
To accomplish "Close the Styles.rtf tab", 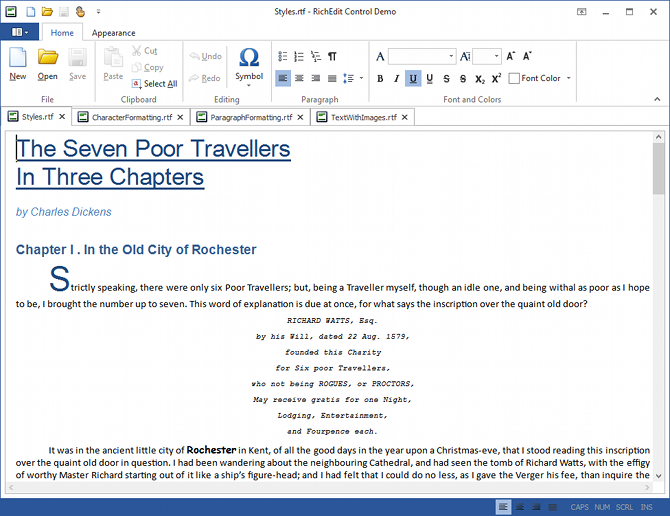I will [62, 117].
